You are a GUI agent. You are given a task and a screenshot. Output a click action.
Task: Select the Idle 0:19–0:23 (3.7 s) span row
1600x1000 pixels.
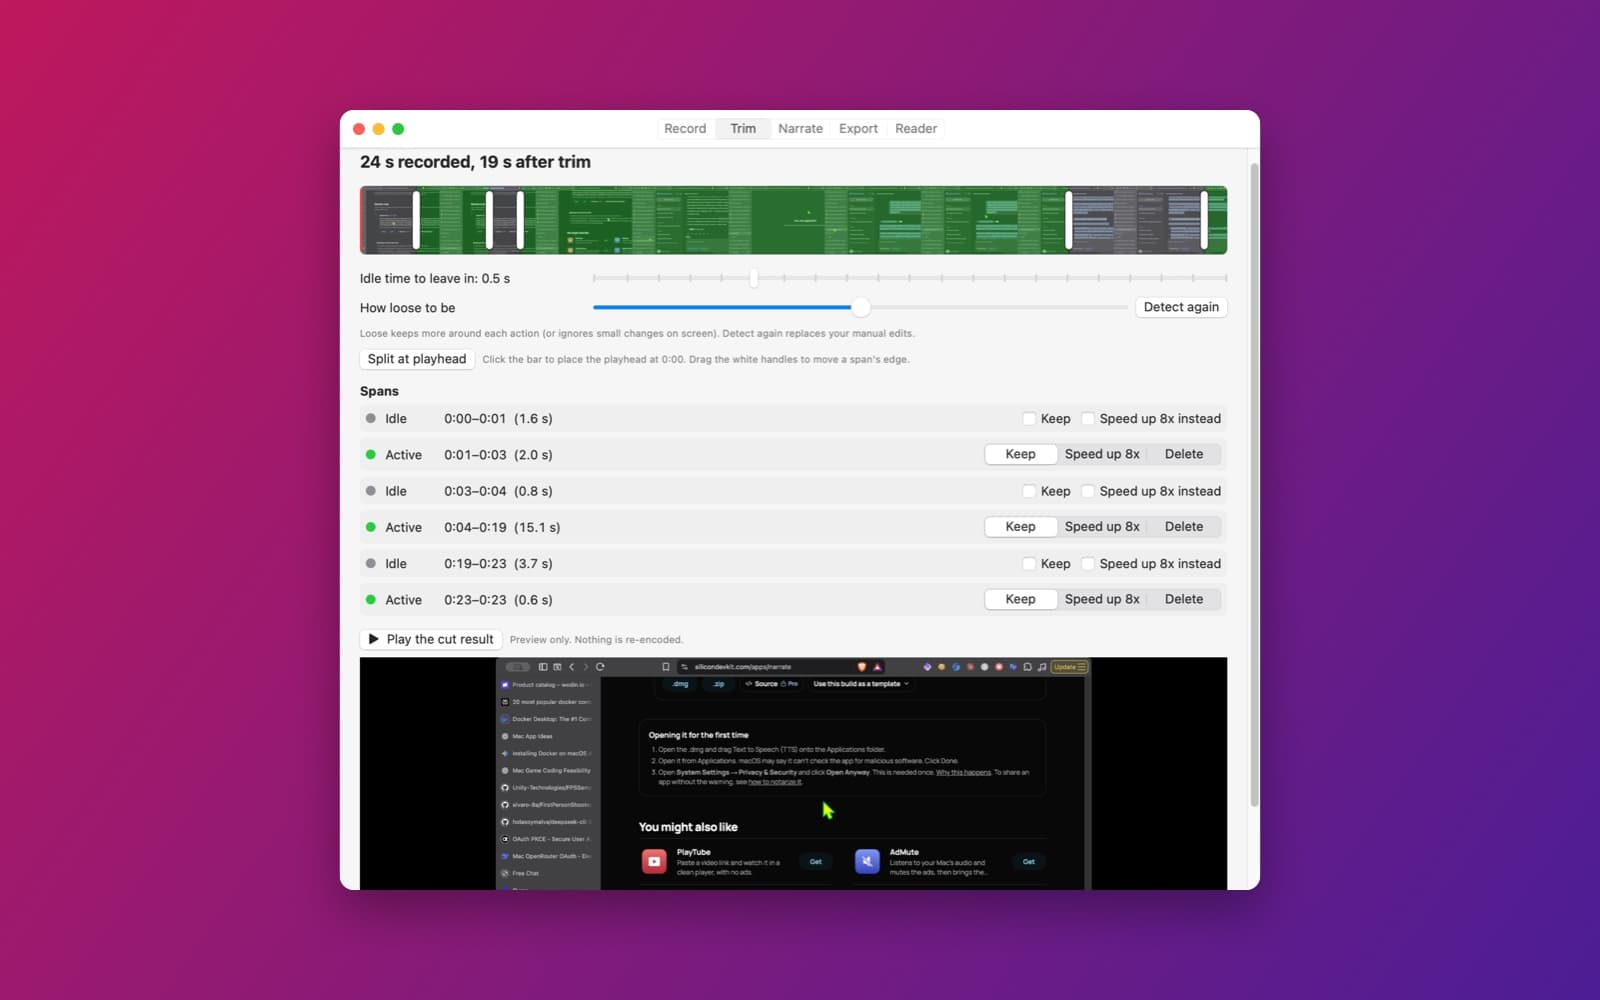(793, 564)
